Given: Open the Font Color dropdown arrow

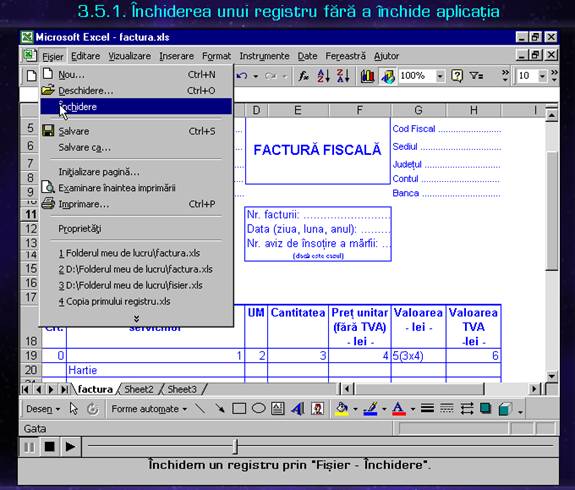Looking at the screenshot, I should tap(413, 409).
